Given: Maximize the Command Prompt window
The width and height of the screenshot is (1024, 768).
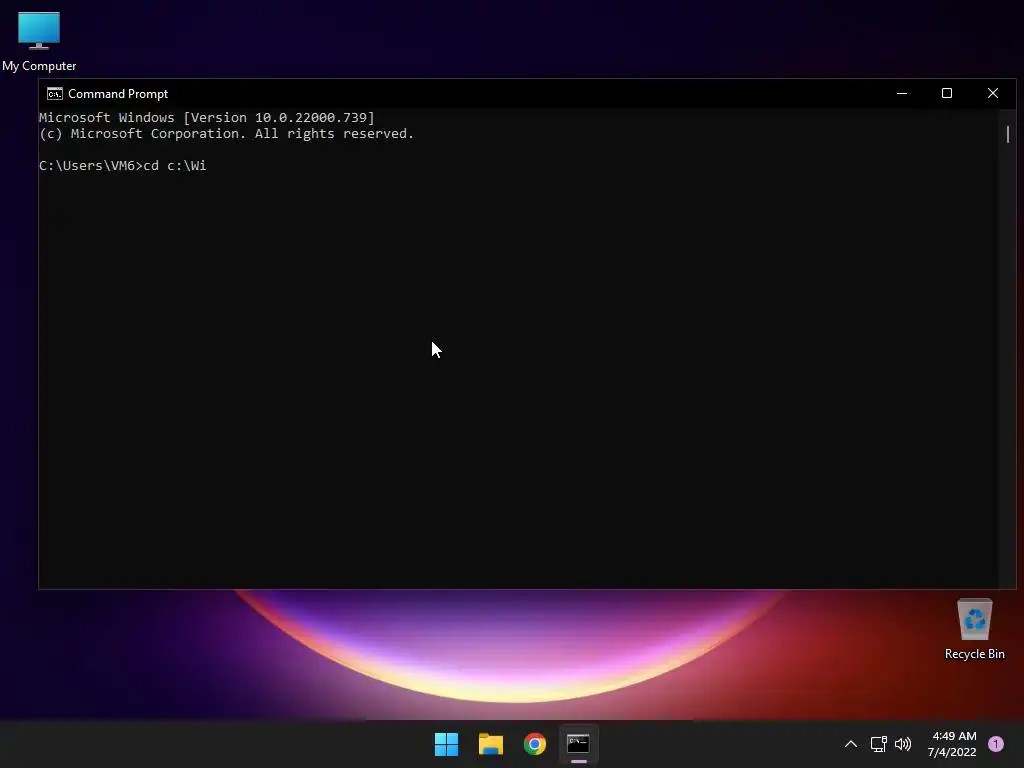Looking at the screenshot, I should pos(947,93).
